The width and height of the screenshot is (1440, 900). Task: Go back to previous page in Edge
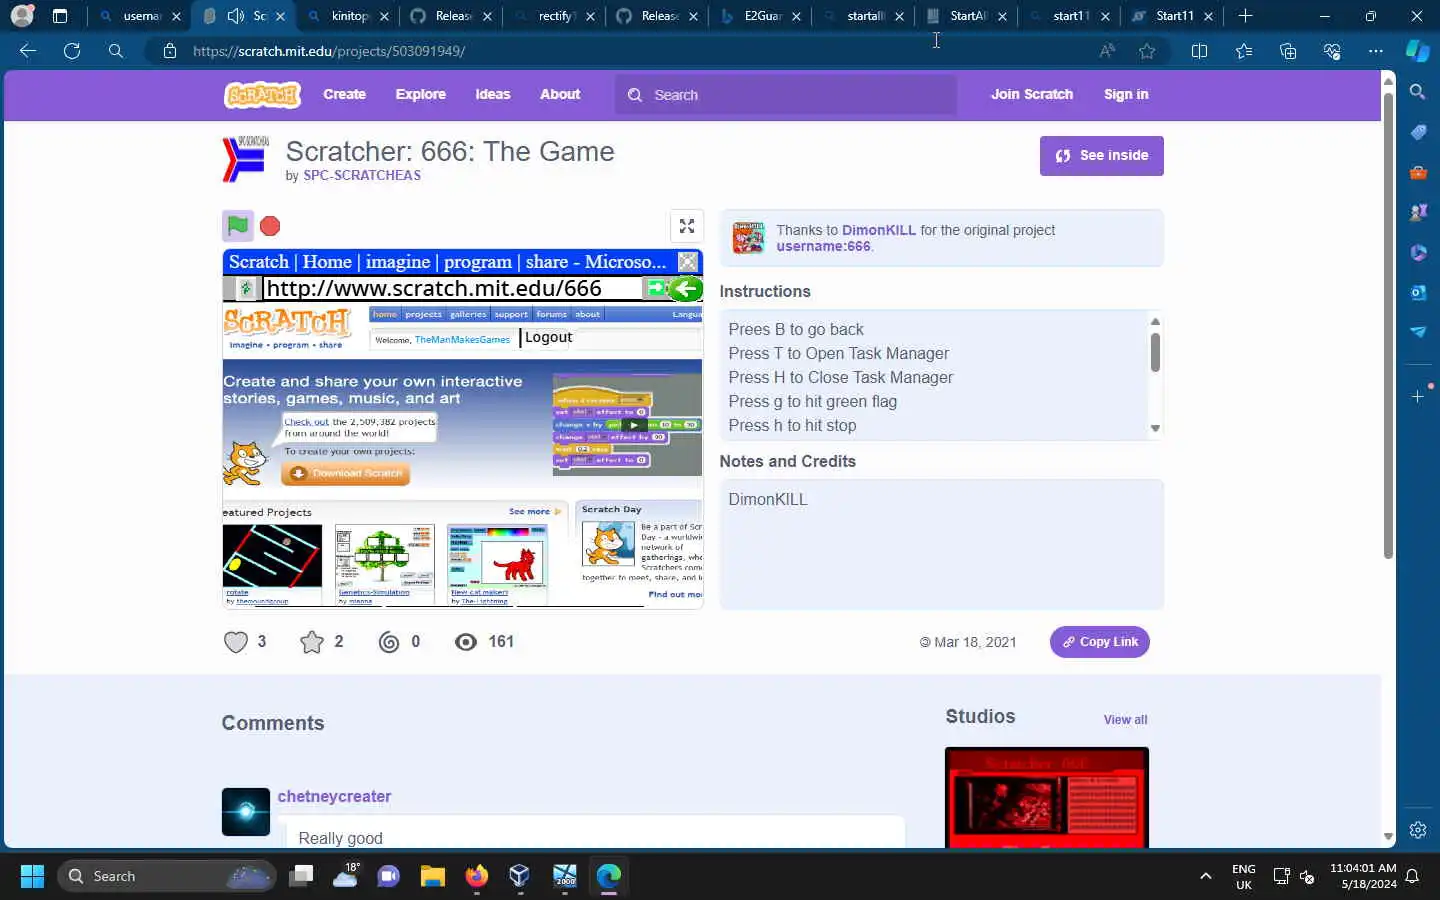pyautogui.click(x=28, y=51)
